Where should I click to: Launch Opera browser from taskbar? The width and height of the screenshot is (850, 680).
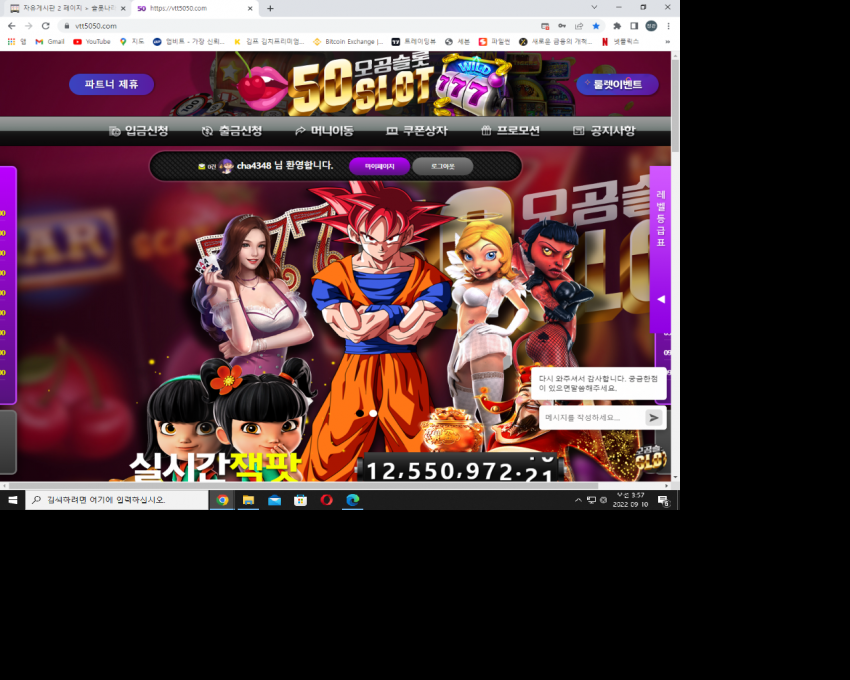click(326, 500)
